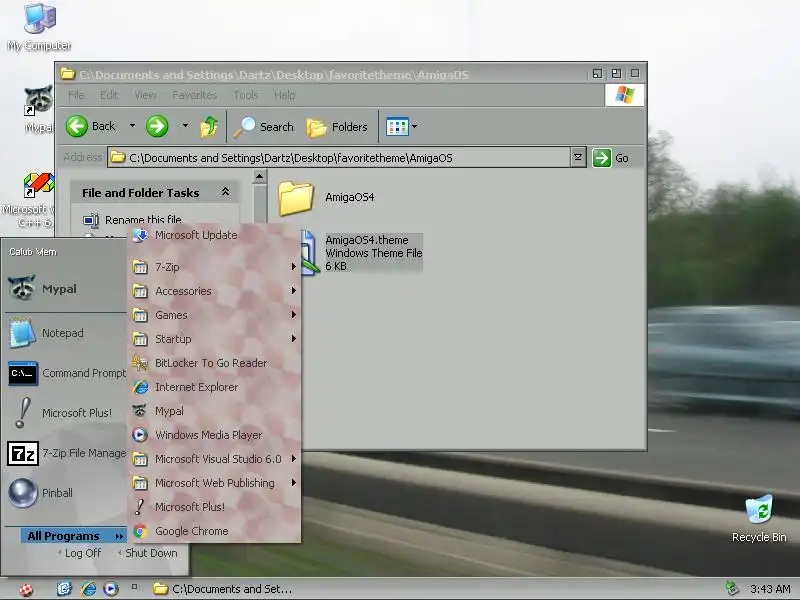Viewport: 800px width, 600px height.
Task: Open Media Player from quick launch
Action: (x=111, y=589)
